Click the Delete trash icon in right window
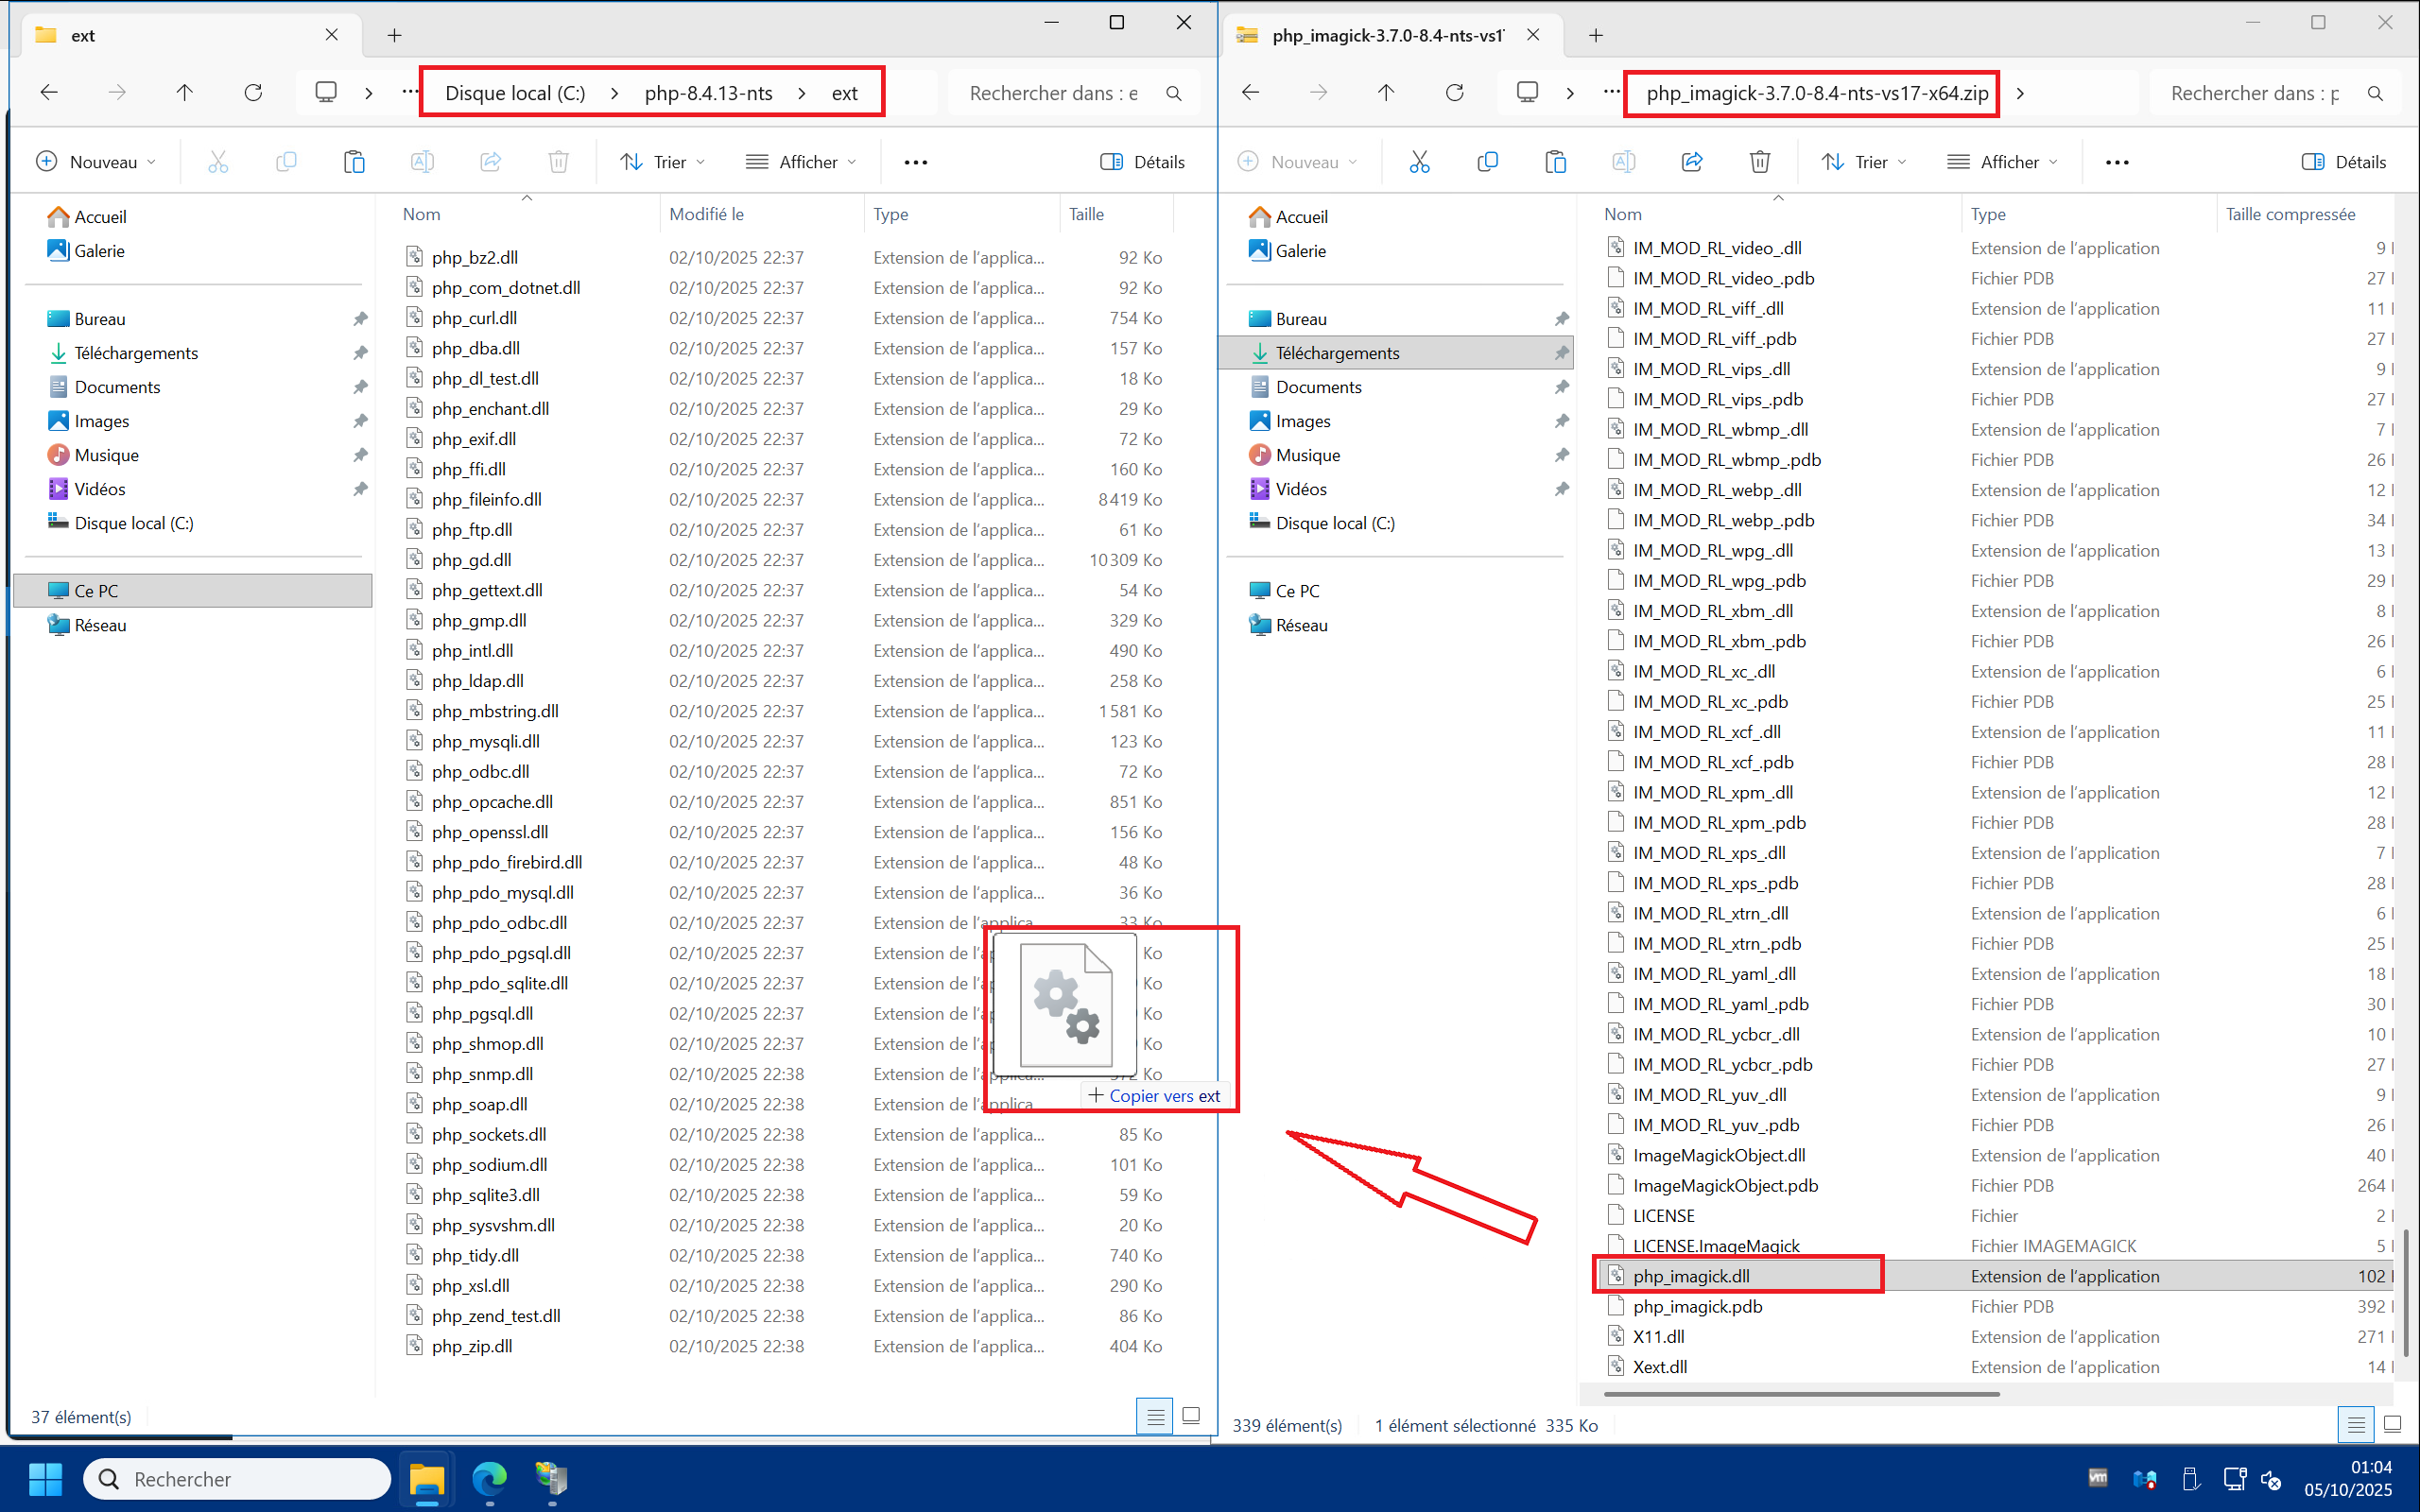 click(1759, 162)
